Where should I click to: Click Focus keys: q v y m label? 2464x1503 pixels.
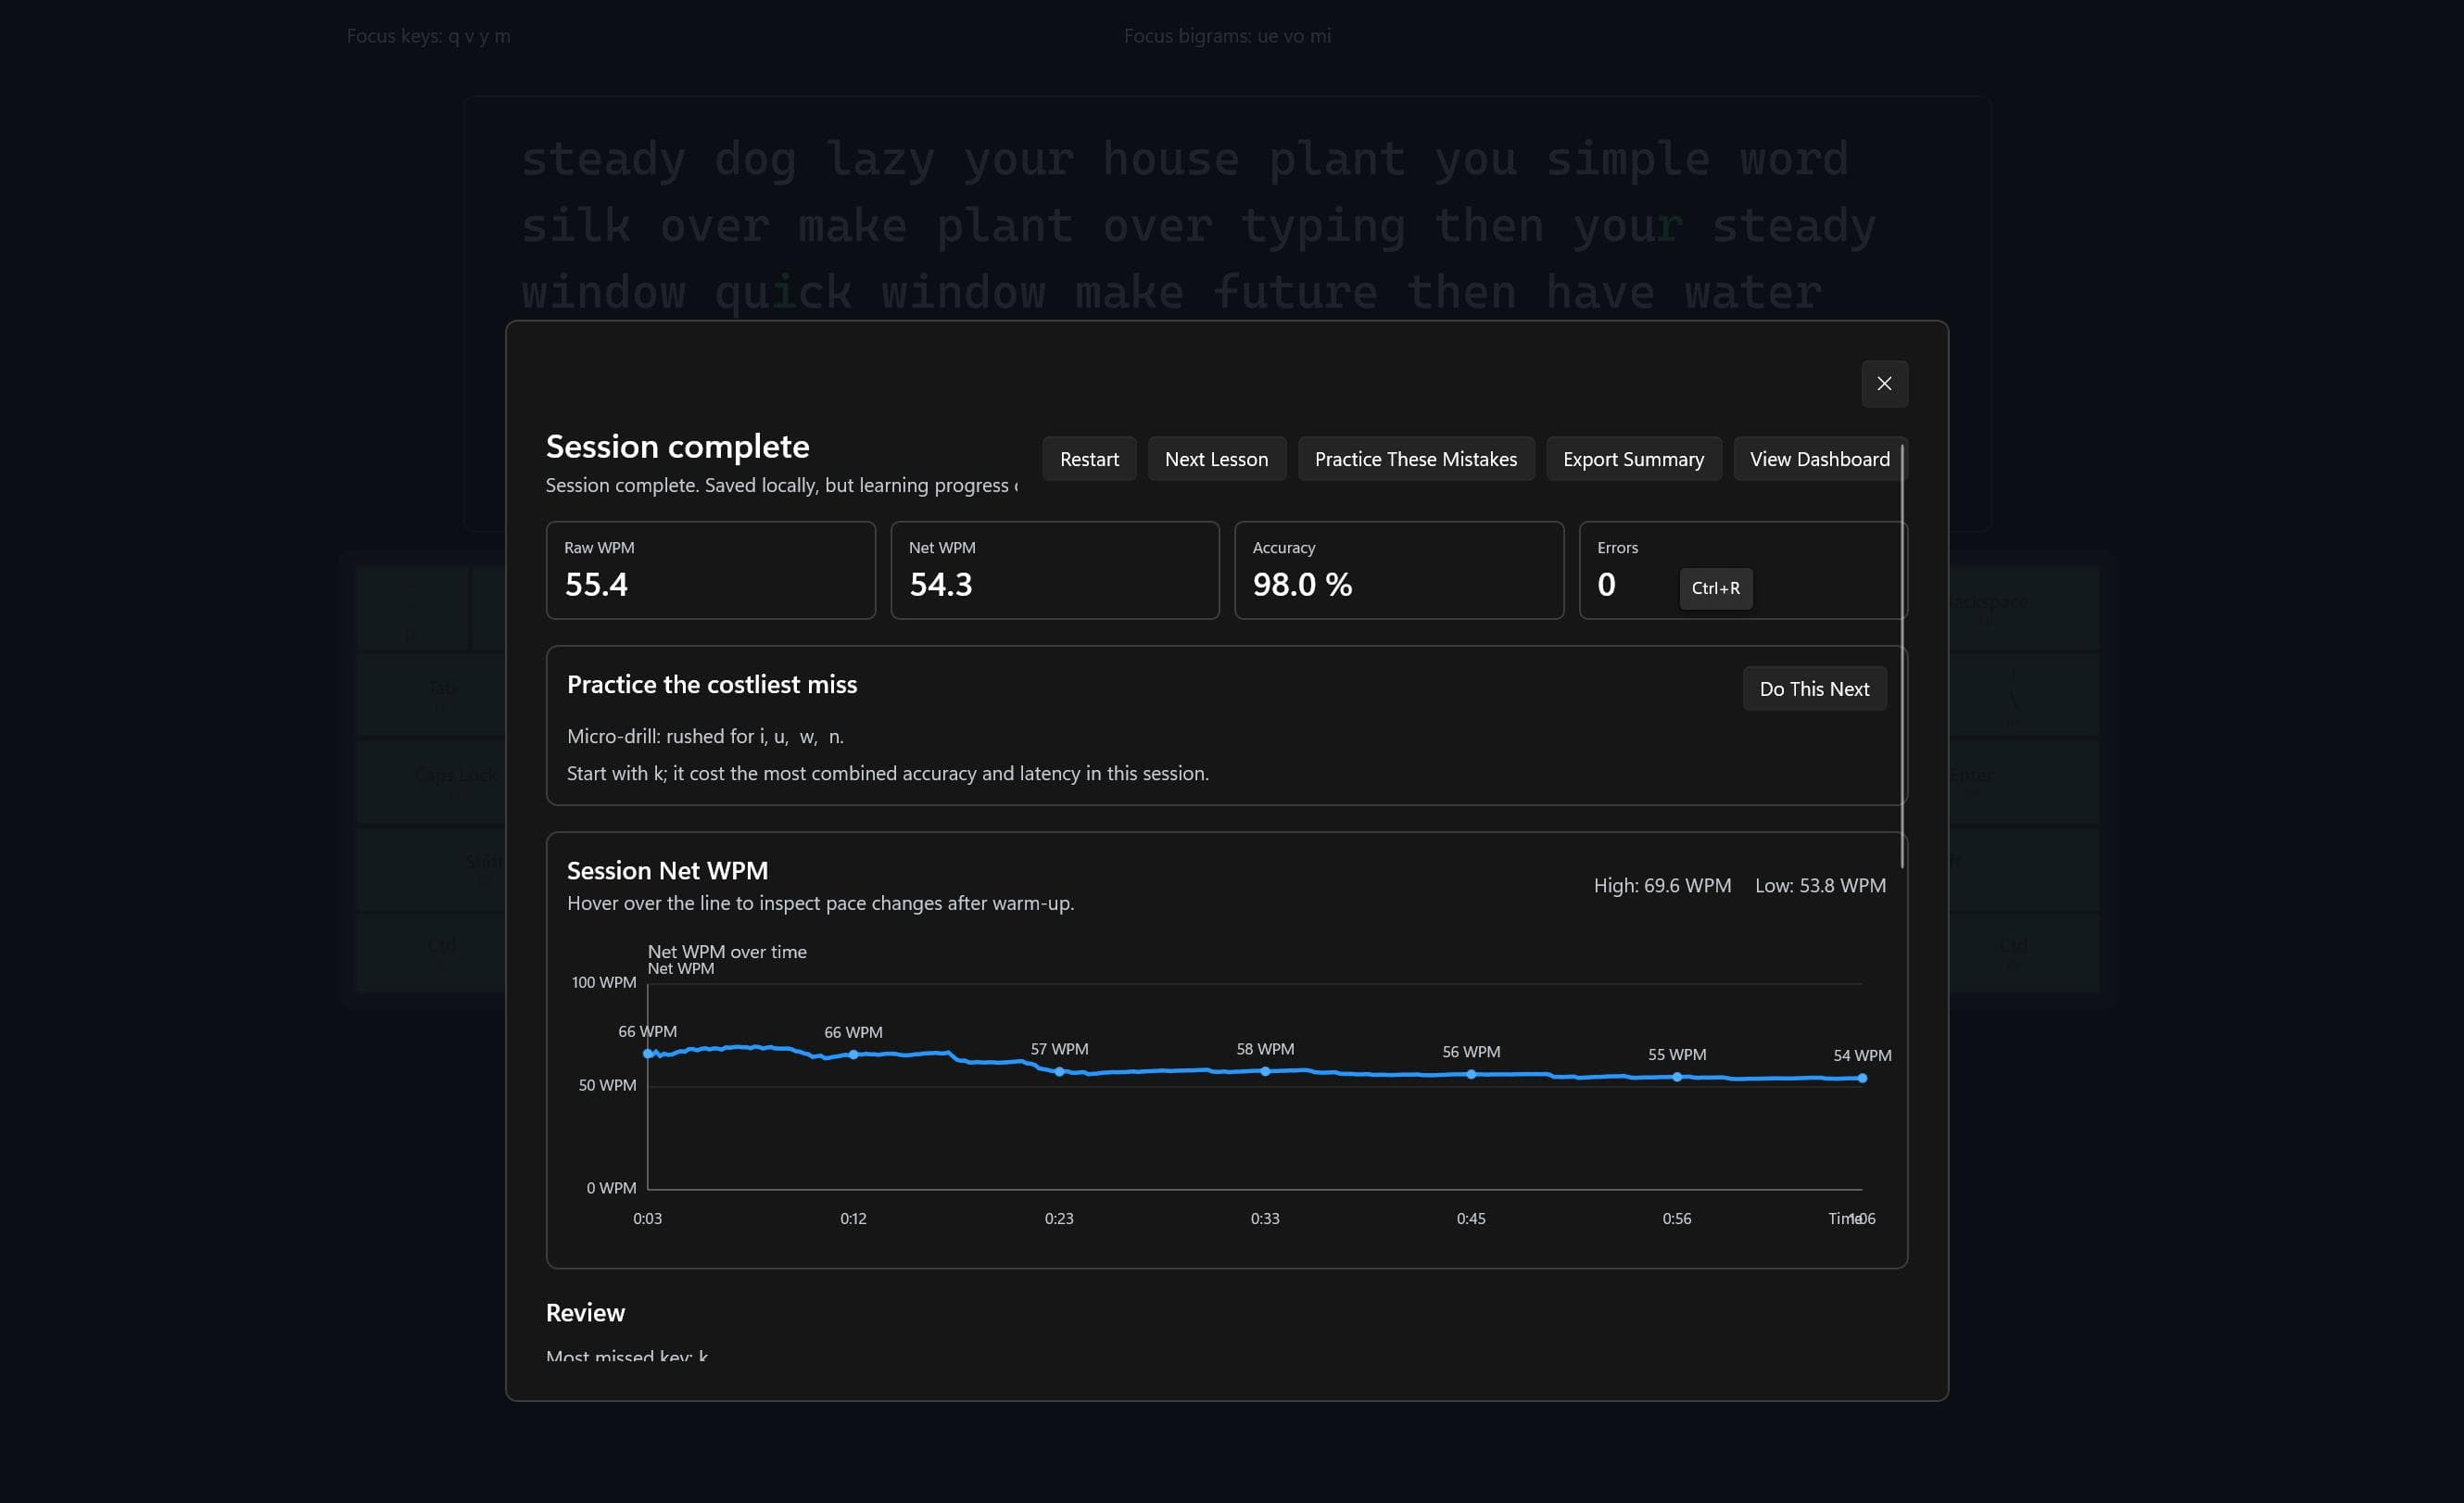(x=428, y=36)
